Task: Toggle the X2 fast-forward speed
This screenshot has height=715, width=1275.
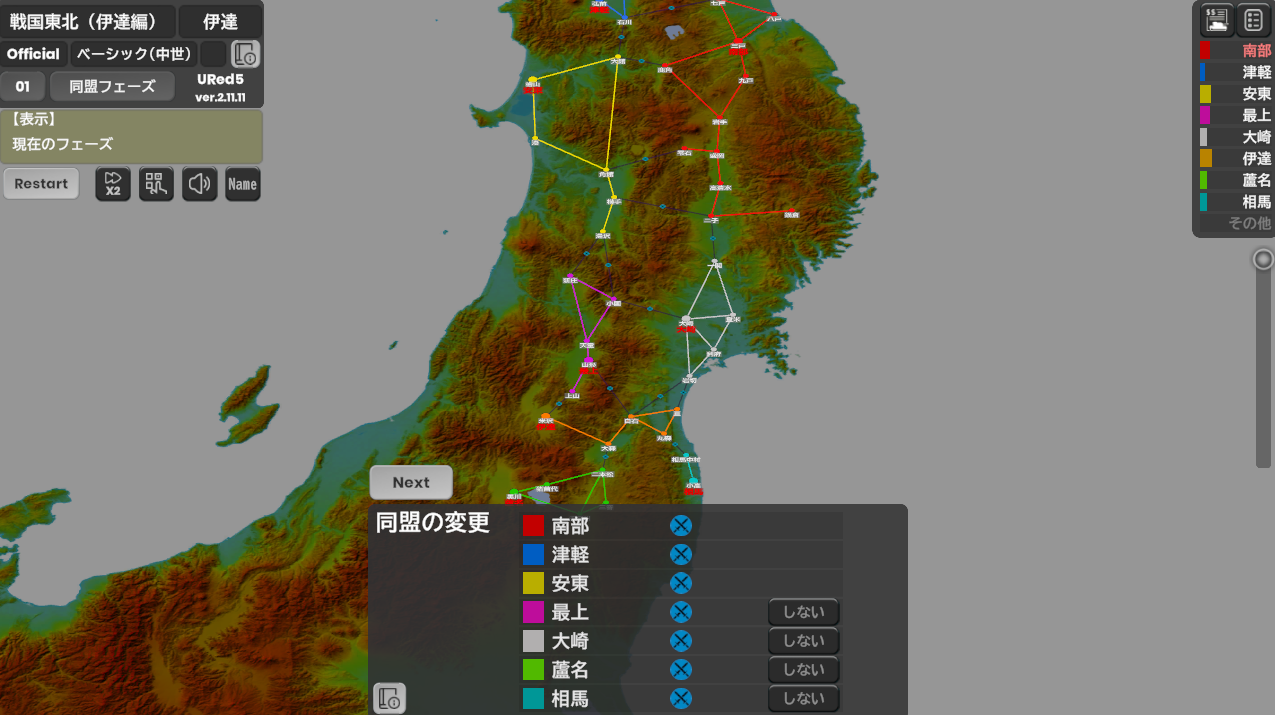Action: click(113, 184)
